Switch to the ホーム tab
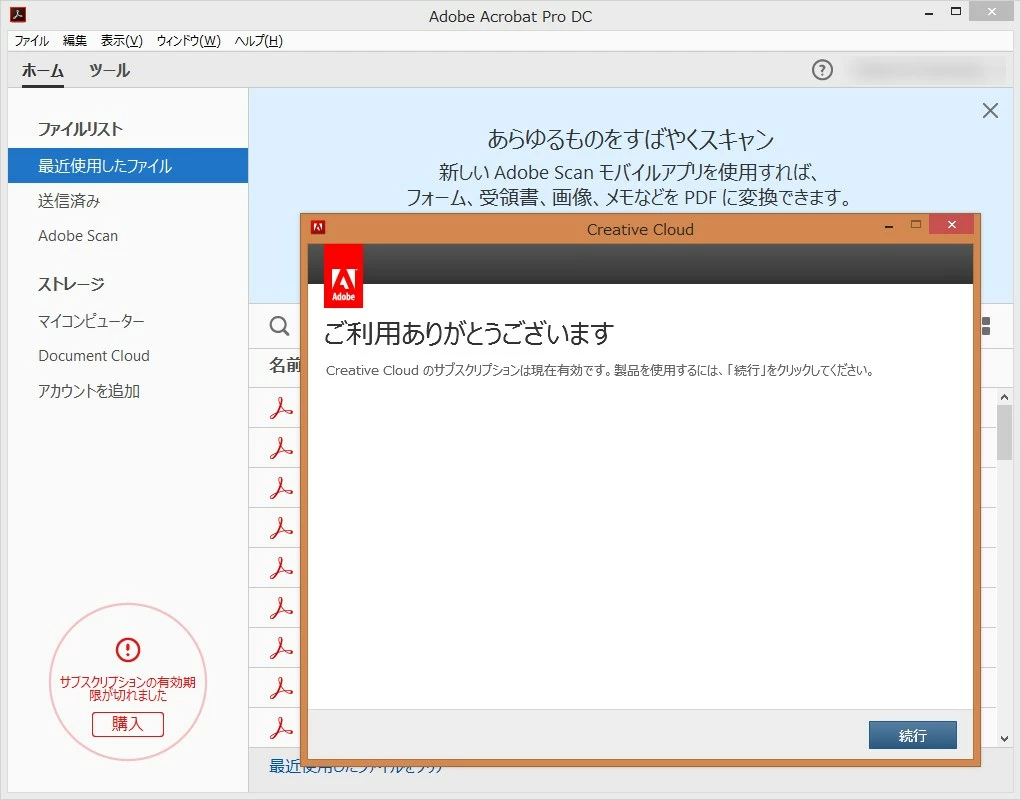Image resolution: width=1021 pixels, height=800 pixels. (x=43, y=70)
